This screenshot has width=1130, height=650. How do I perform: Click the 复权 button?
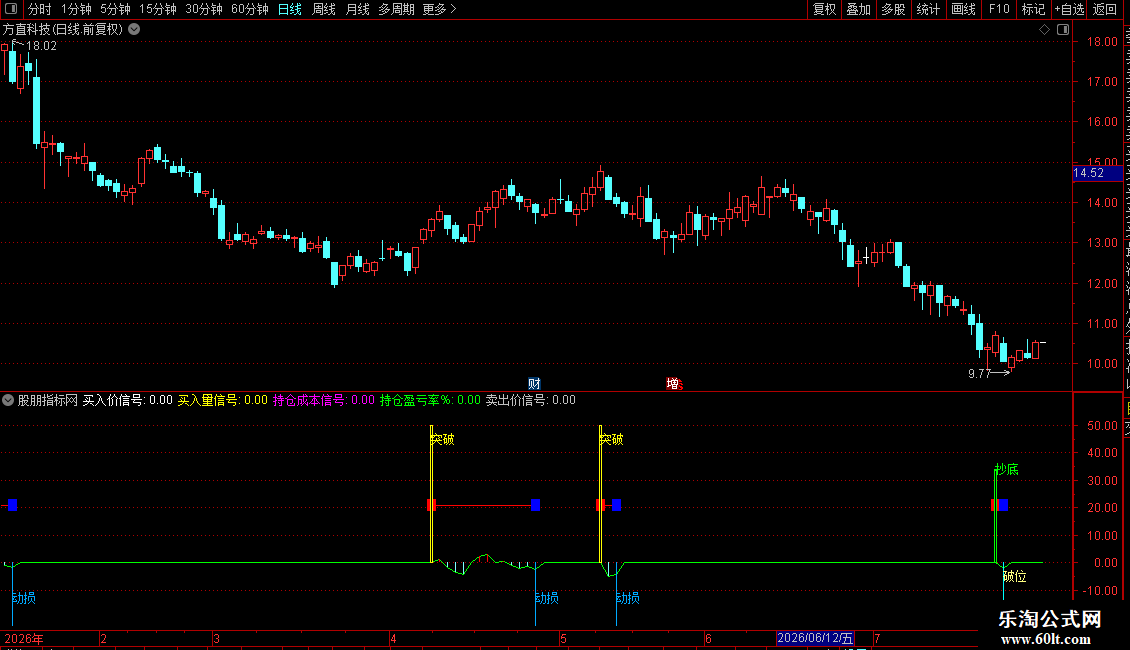(824, 9)
